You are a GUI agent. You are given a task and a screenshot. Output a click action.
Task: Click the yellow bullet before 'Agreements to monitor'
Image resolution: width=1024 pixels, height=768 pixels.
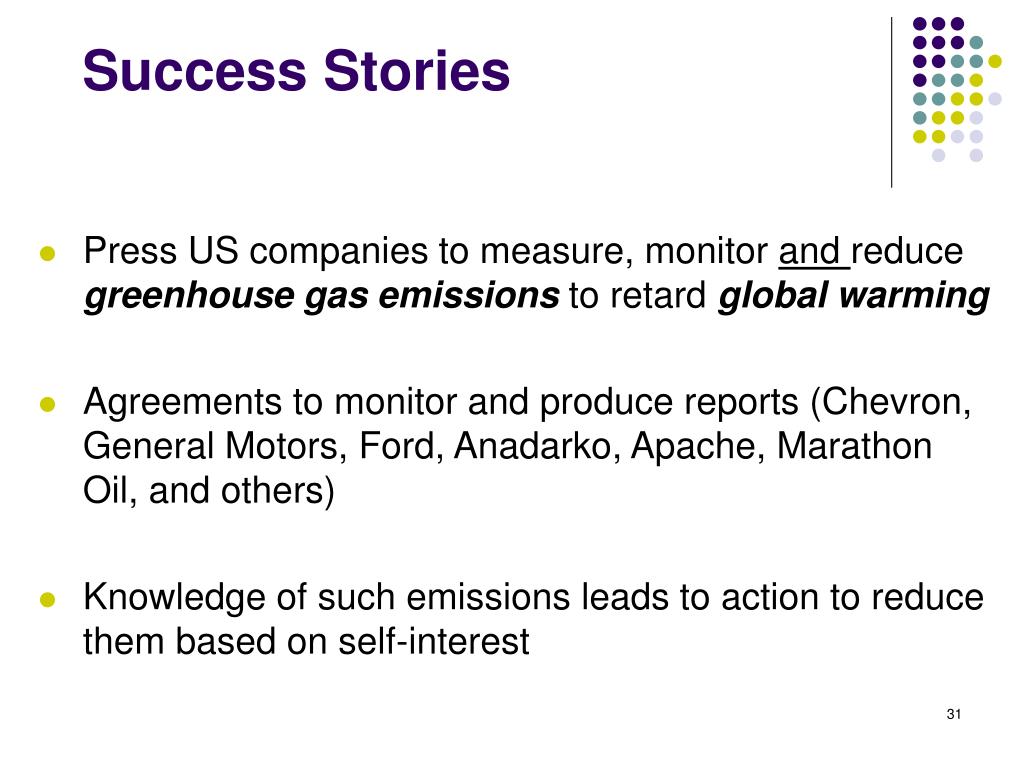click(48, 404)
